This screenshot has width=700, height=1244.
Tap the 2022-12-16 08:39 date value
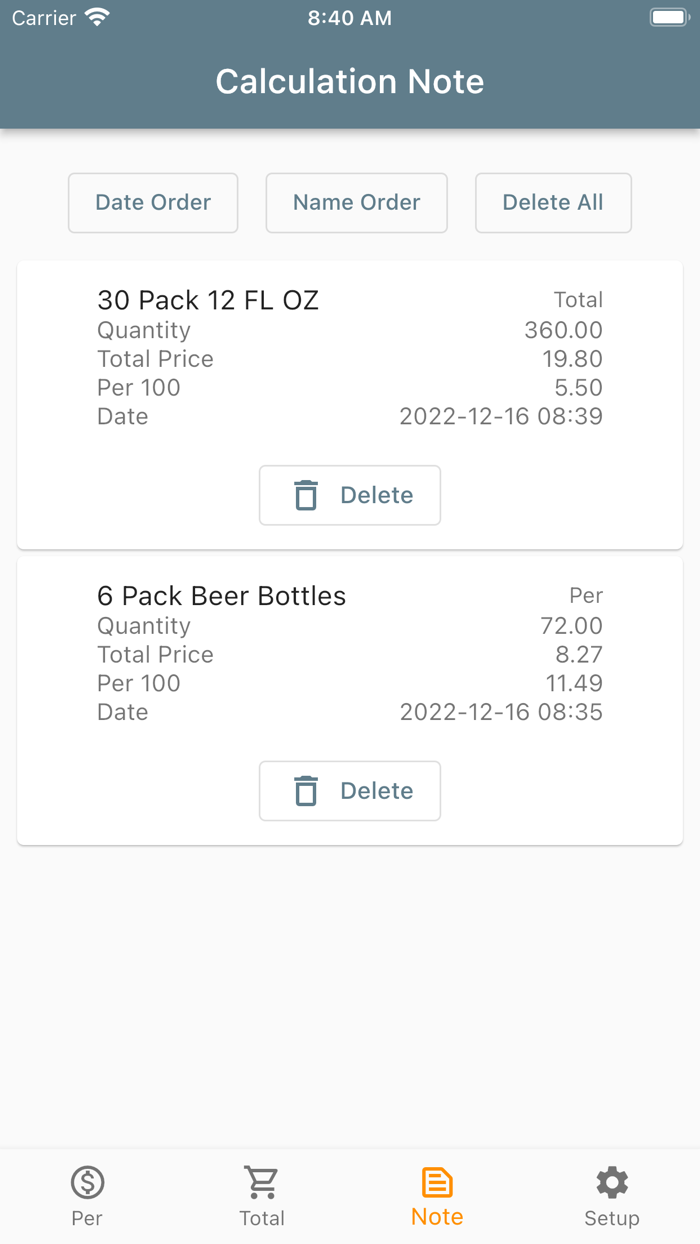click(x=501, y=416)
